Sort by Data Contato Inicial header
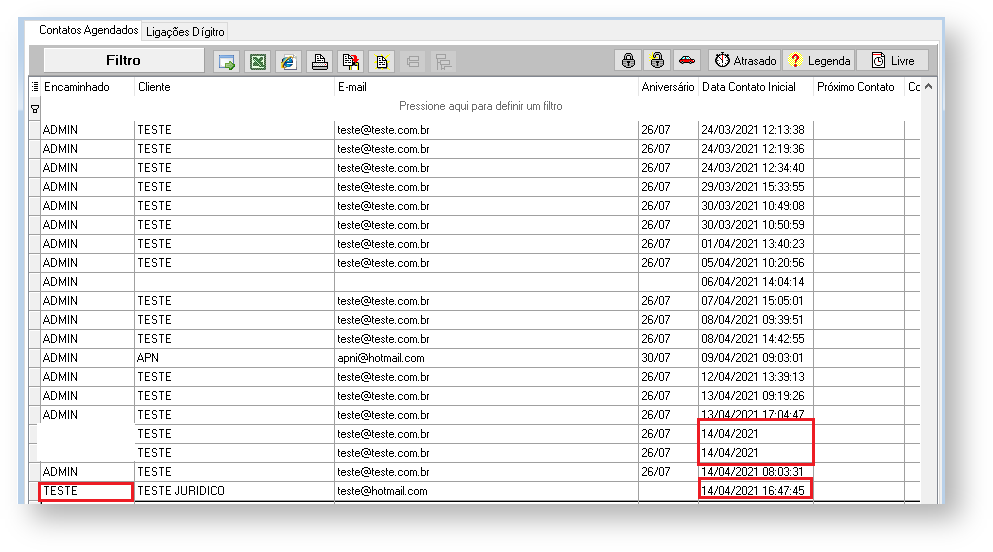The width and height of the screenshot is (993, 552). click(x=756, y=87)
